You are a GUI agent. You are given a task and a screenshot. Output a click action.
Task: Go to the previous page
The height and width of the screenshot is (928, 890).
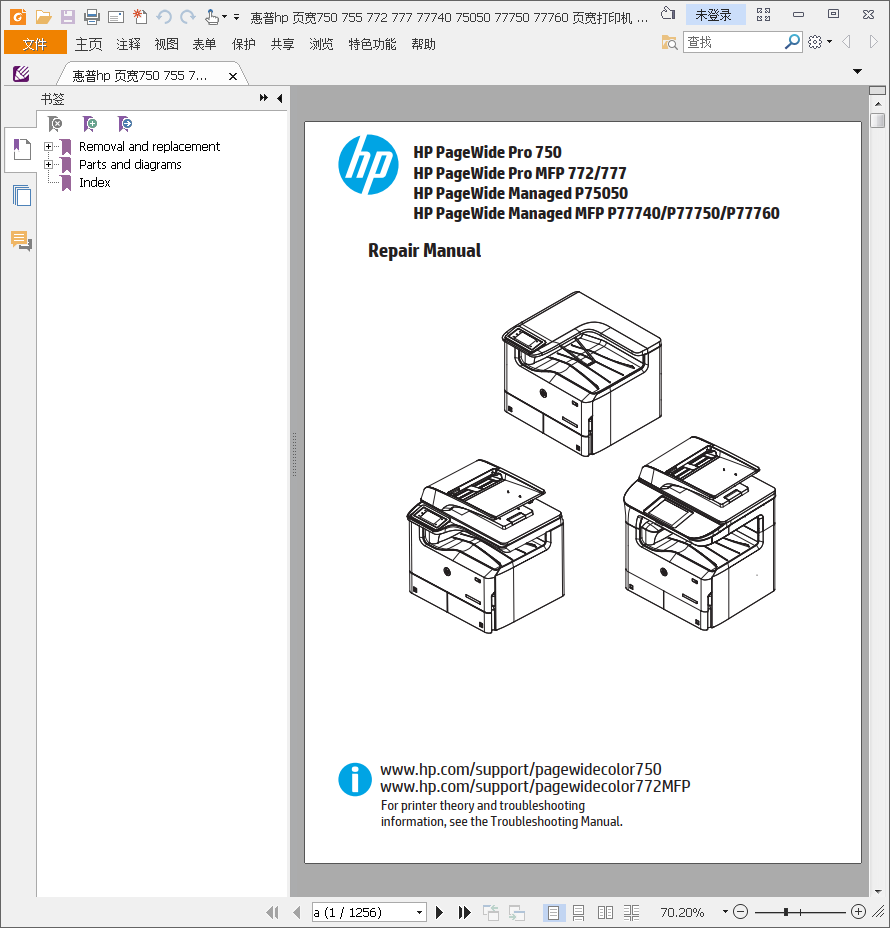pos(296,913)
